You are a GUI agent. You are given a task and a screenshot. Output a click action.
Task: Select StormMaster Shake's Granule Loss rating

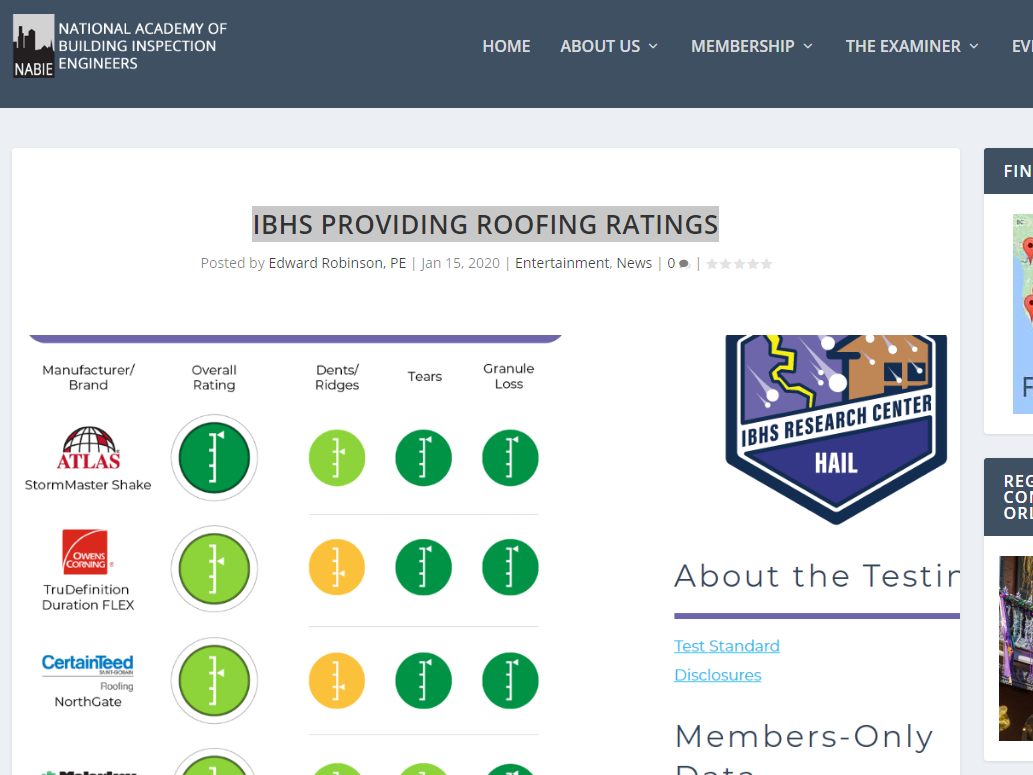pos(510,457)
